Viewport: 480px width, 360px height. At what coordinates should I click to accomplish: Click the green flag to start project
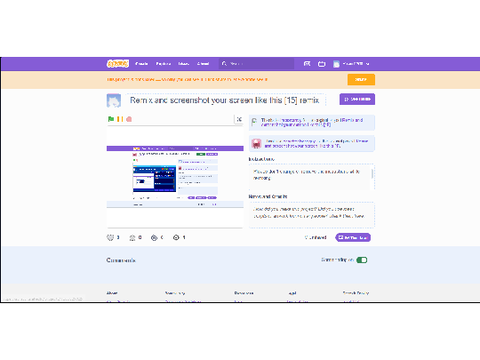coord(111,119)
